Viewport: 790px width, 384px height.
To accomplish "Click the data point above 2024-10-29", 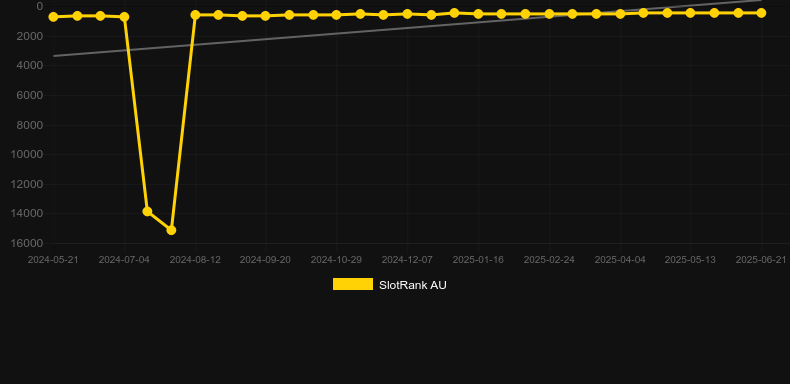I will (337, 15).
